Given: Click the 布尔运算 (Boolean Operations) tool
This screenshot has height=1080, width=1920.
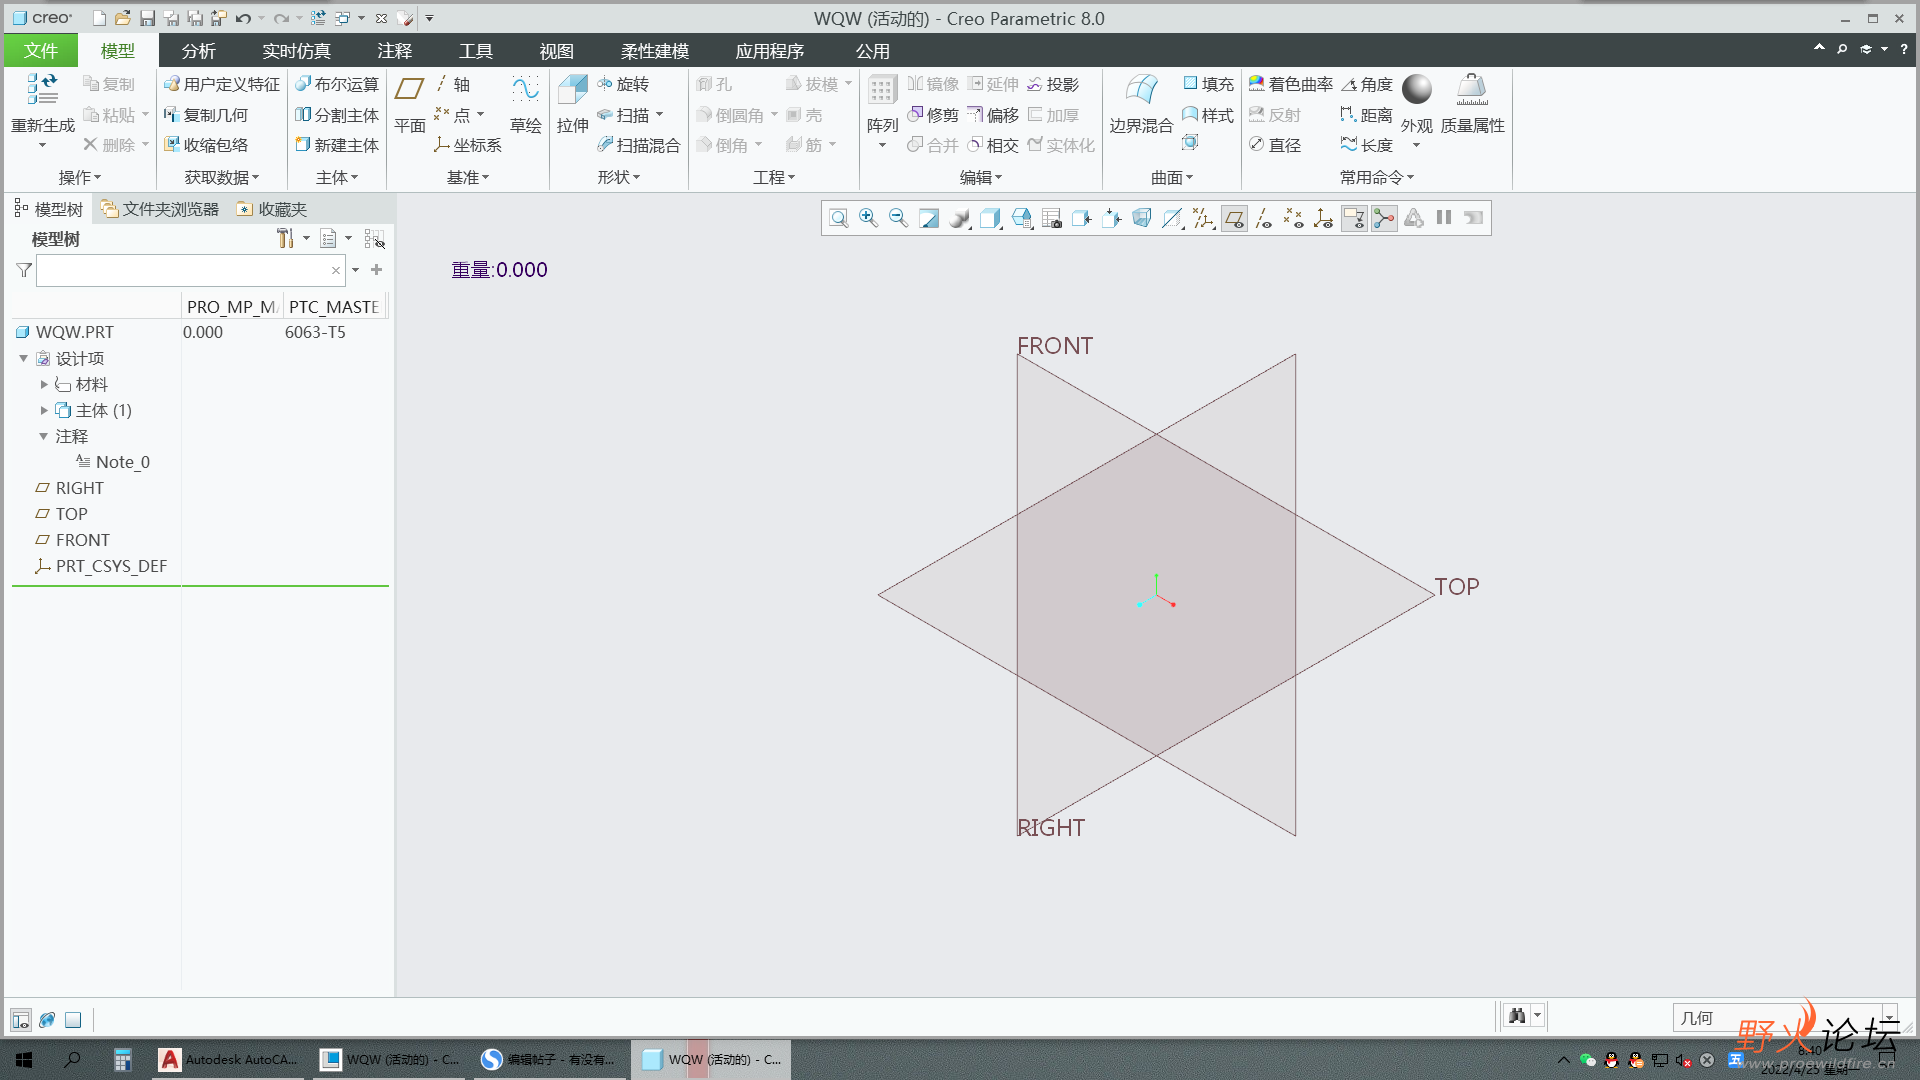Looking at the screenshot, I should 337,84.
